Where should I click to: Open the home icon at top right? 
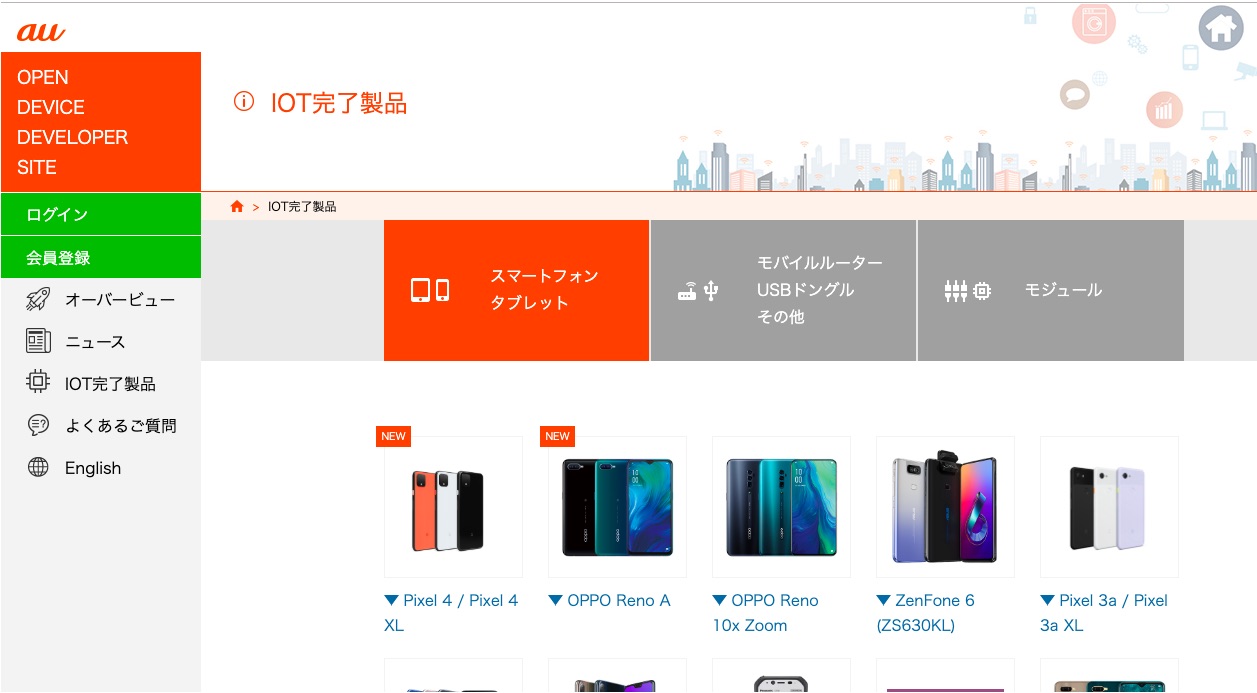pyautogui.click(x=1221, y=28)
